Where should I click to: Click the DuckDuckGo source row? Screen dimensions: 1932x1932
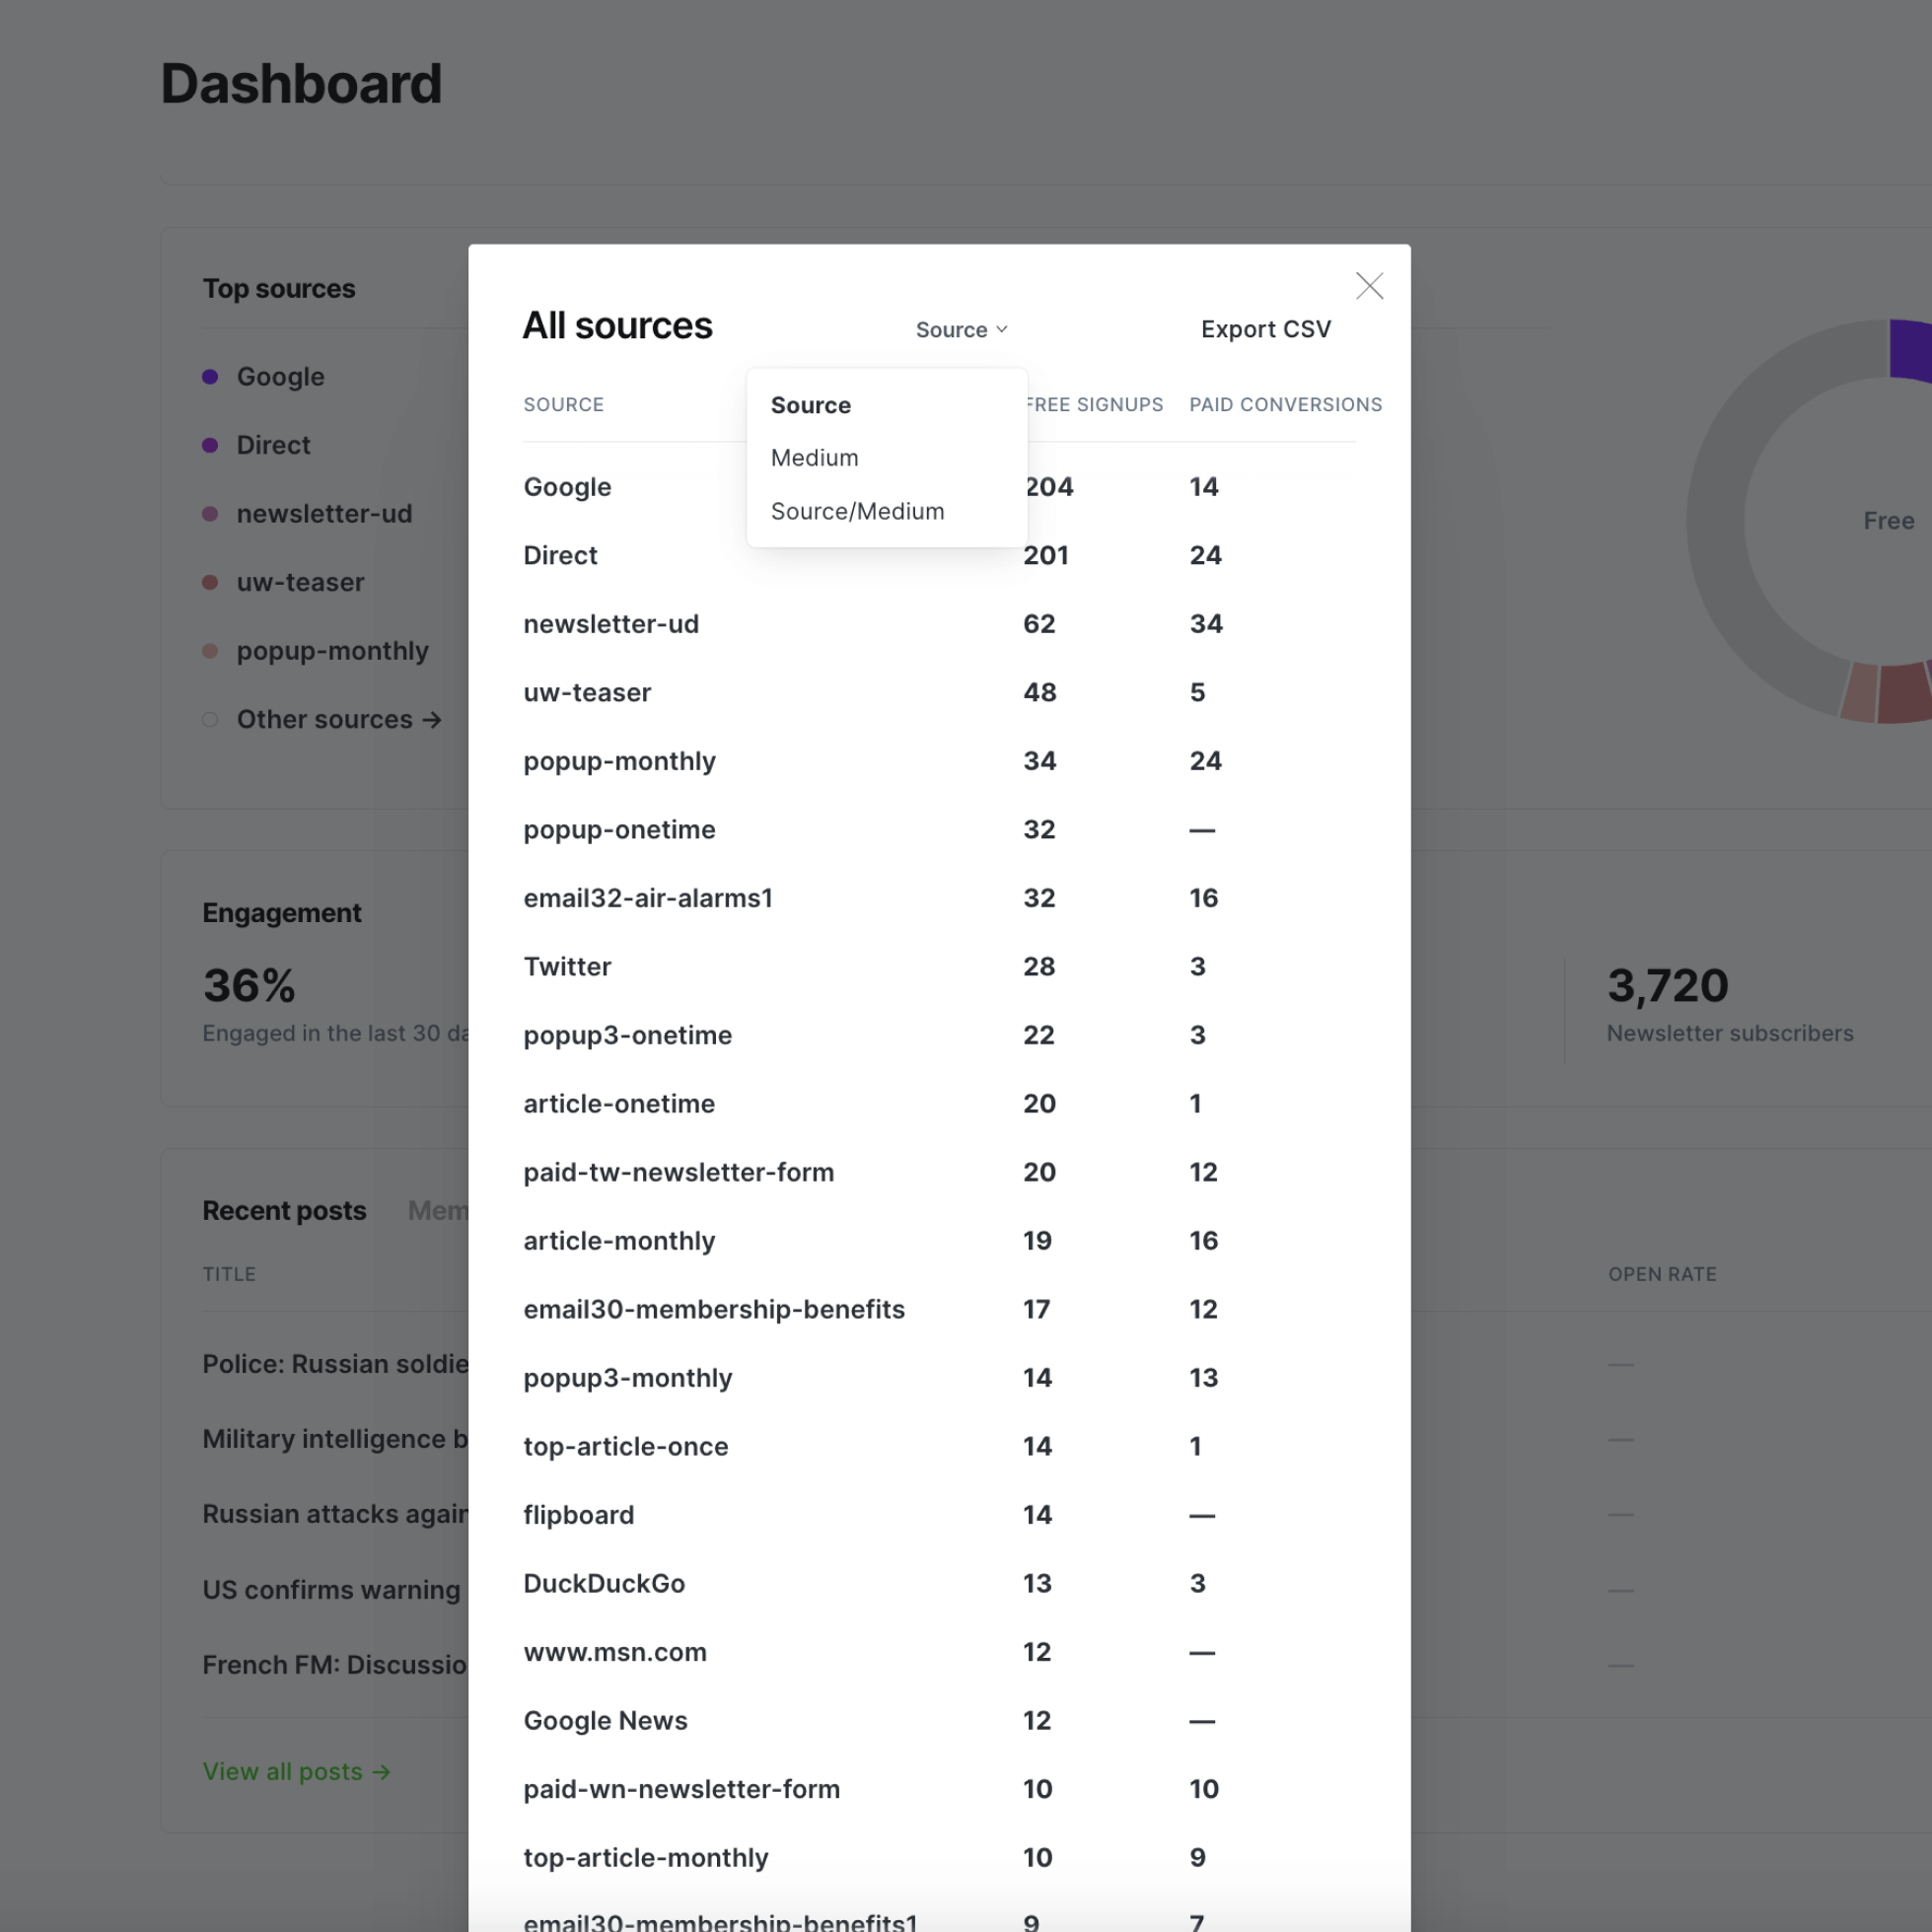[x=604, y=1583]
